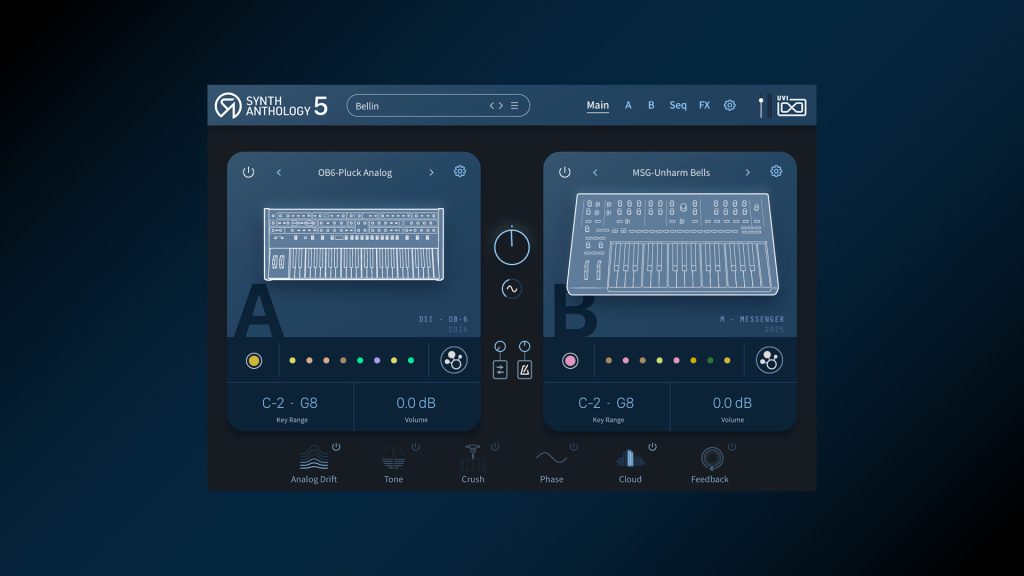Open global settings gear in header
The height and width of the screenshot is (576, 1024).
point(729,105)
